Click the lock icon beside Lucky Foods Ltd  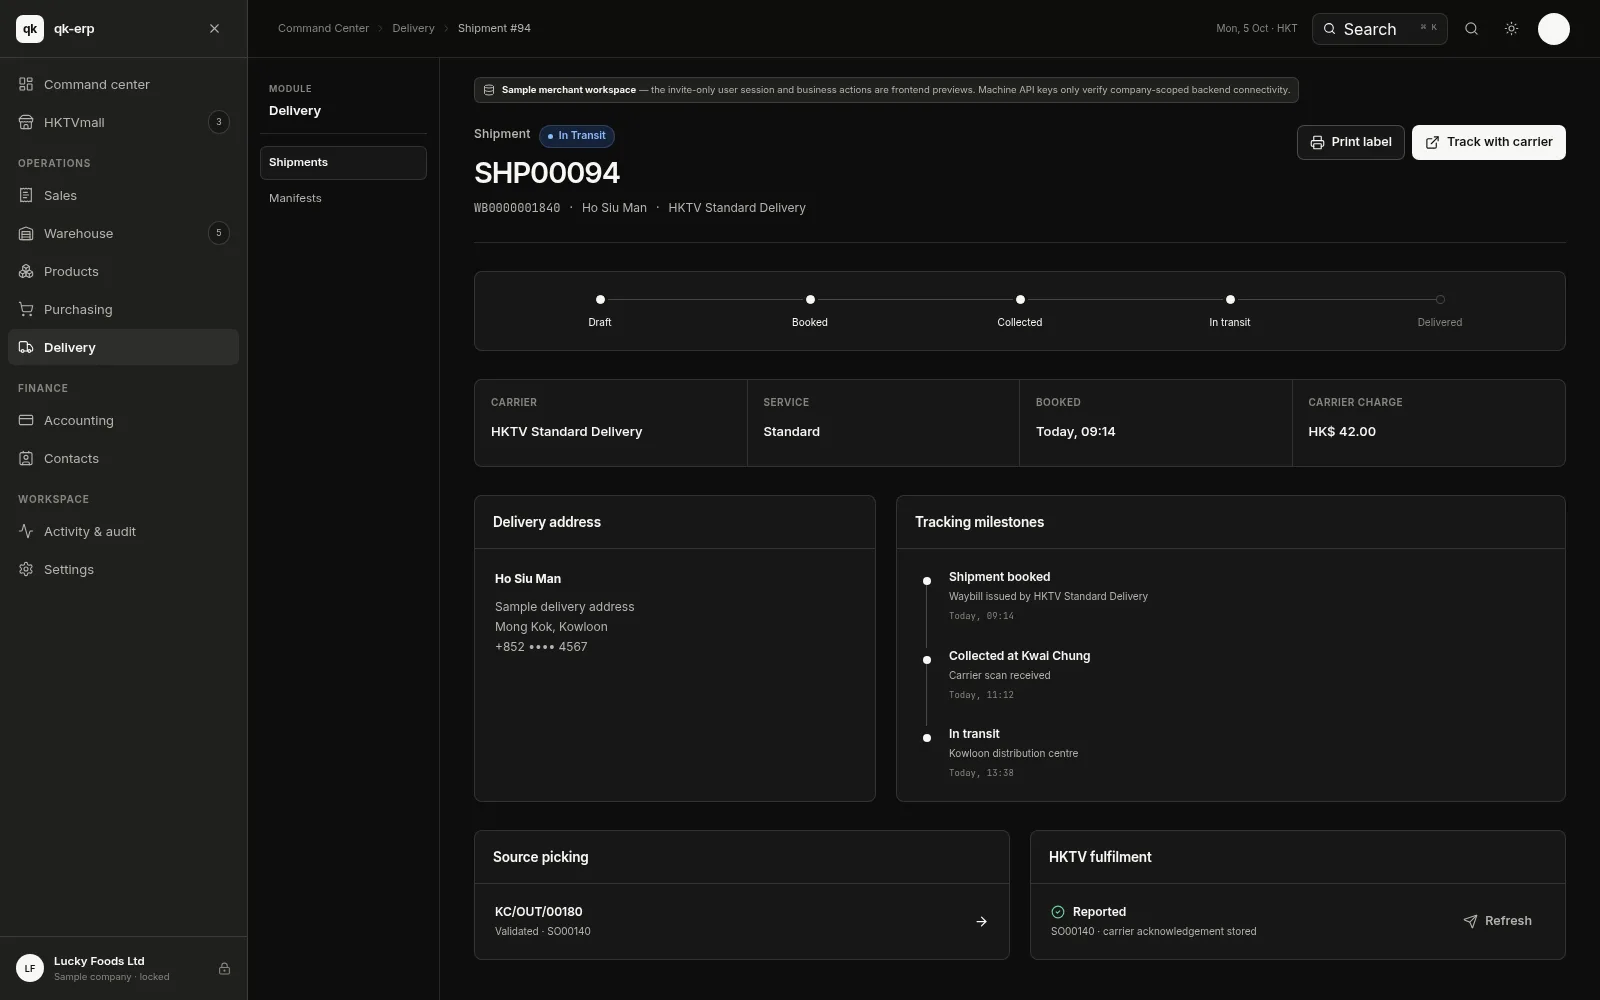click(x=224, y=968)
